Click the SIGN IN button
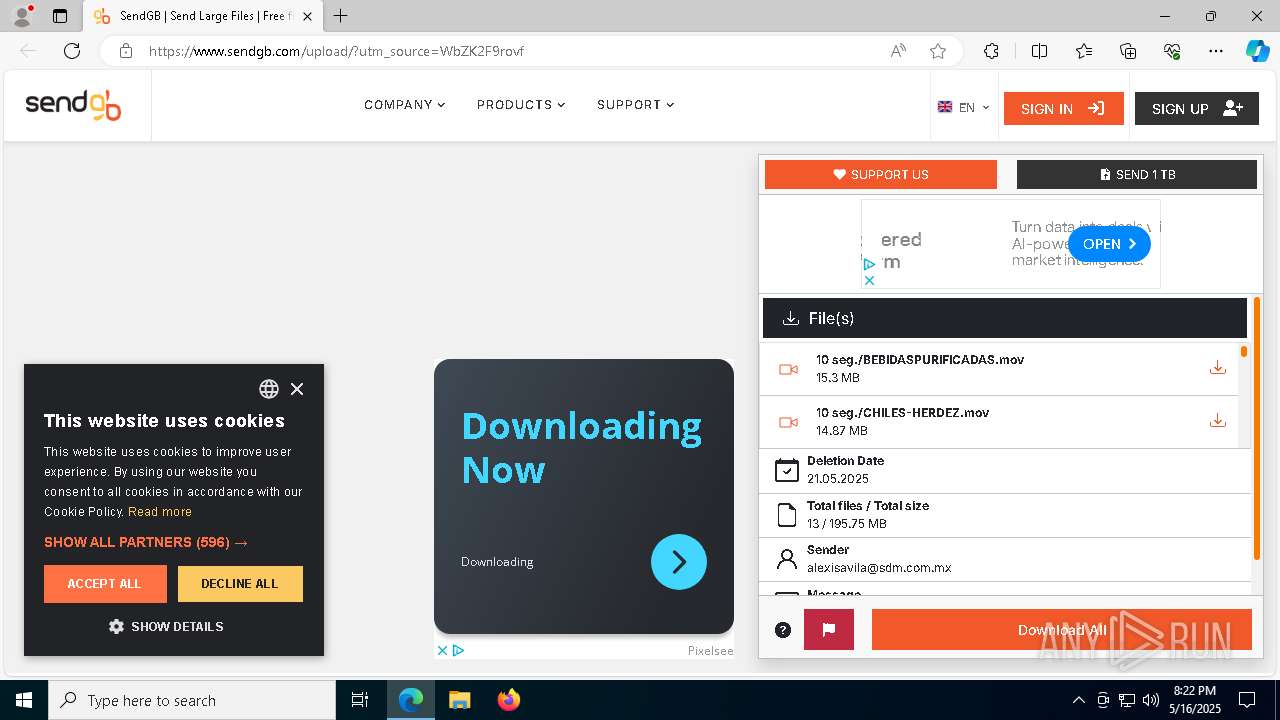Viewport: 1280px width, 720px height. tap(1064, 109)
